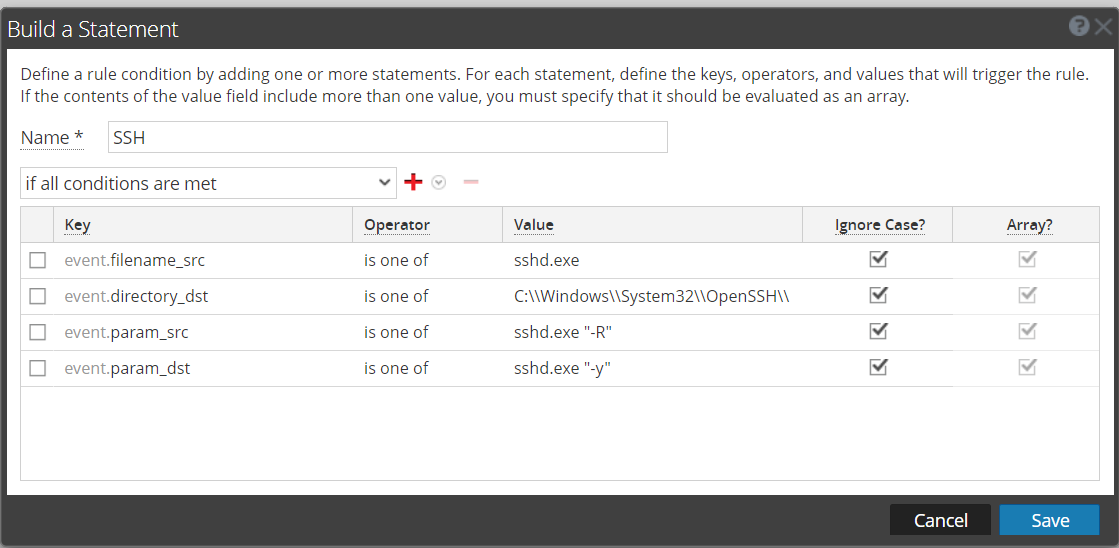This screenshot has width=1119, height=548.
Task: Toggle Ignore Case for sshd.exe value
Action: (878, 259)
